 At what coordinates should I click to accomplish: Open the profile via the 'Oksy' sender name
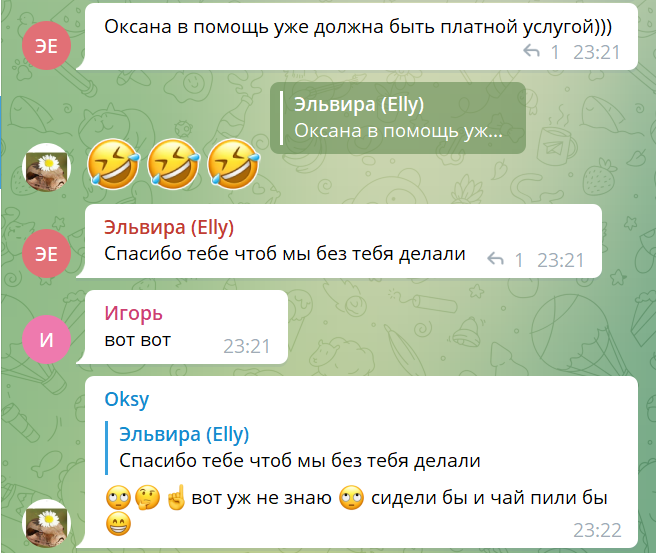[127, 399]
